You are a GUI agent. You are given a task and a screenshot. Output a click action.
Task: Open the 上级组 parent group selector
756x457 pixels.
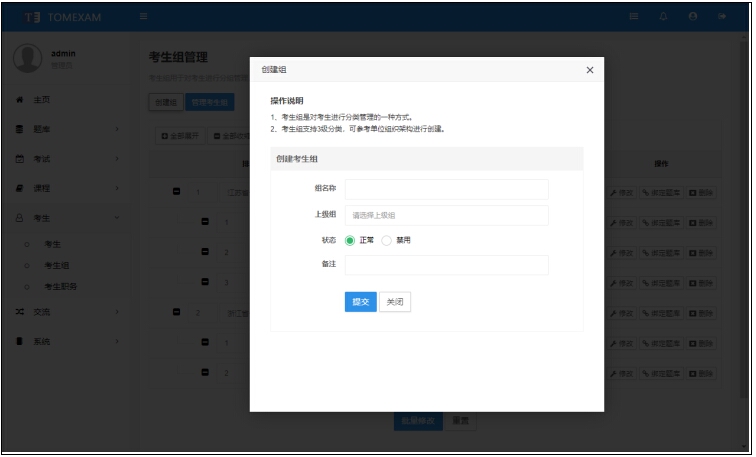(446, 215)
